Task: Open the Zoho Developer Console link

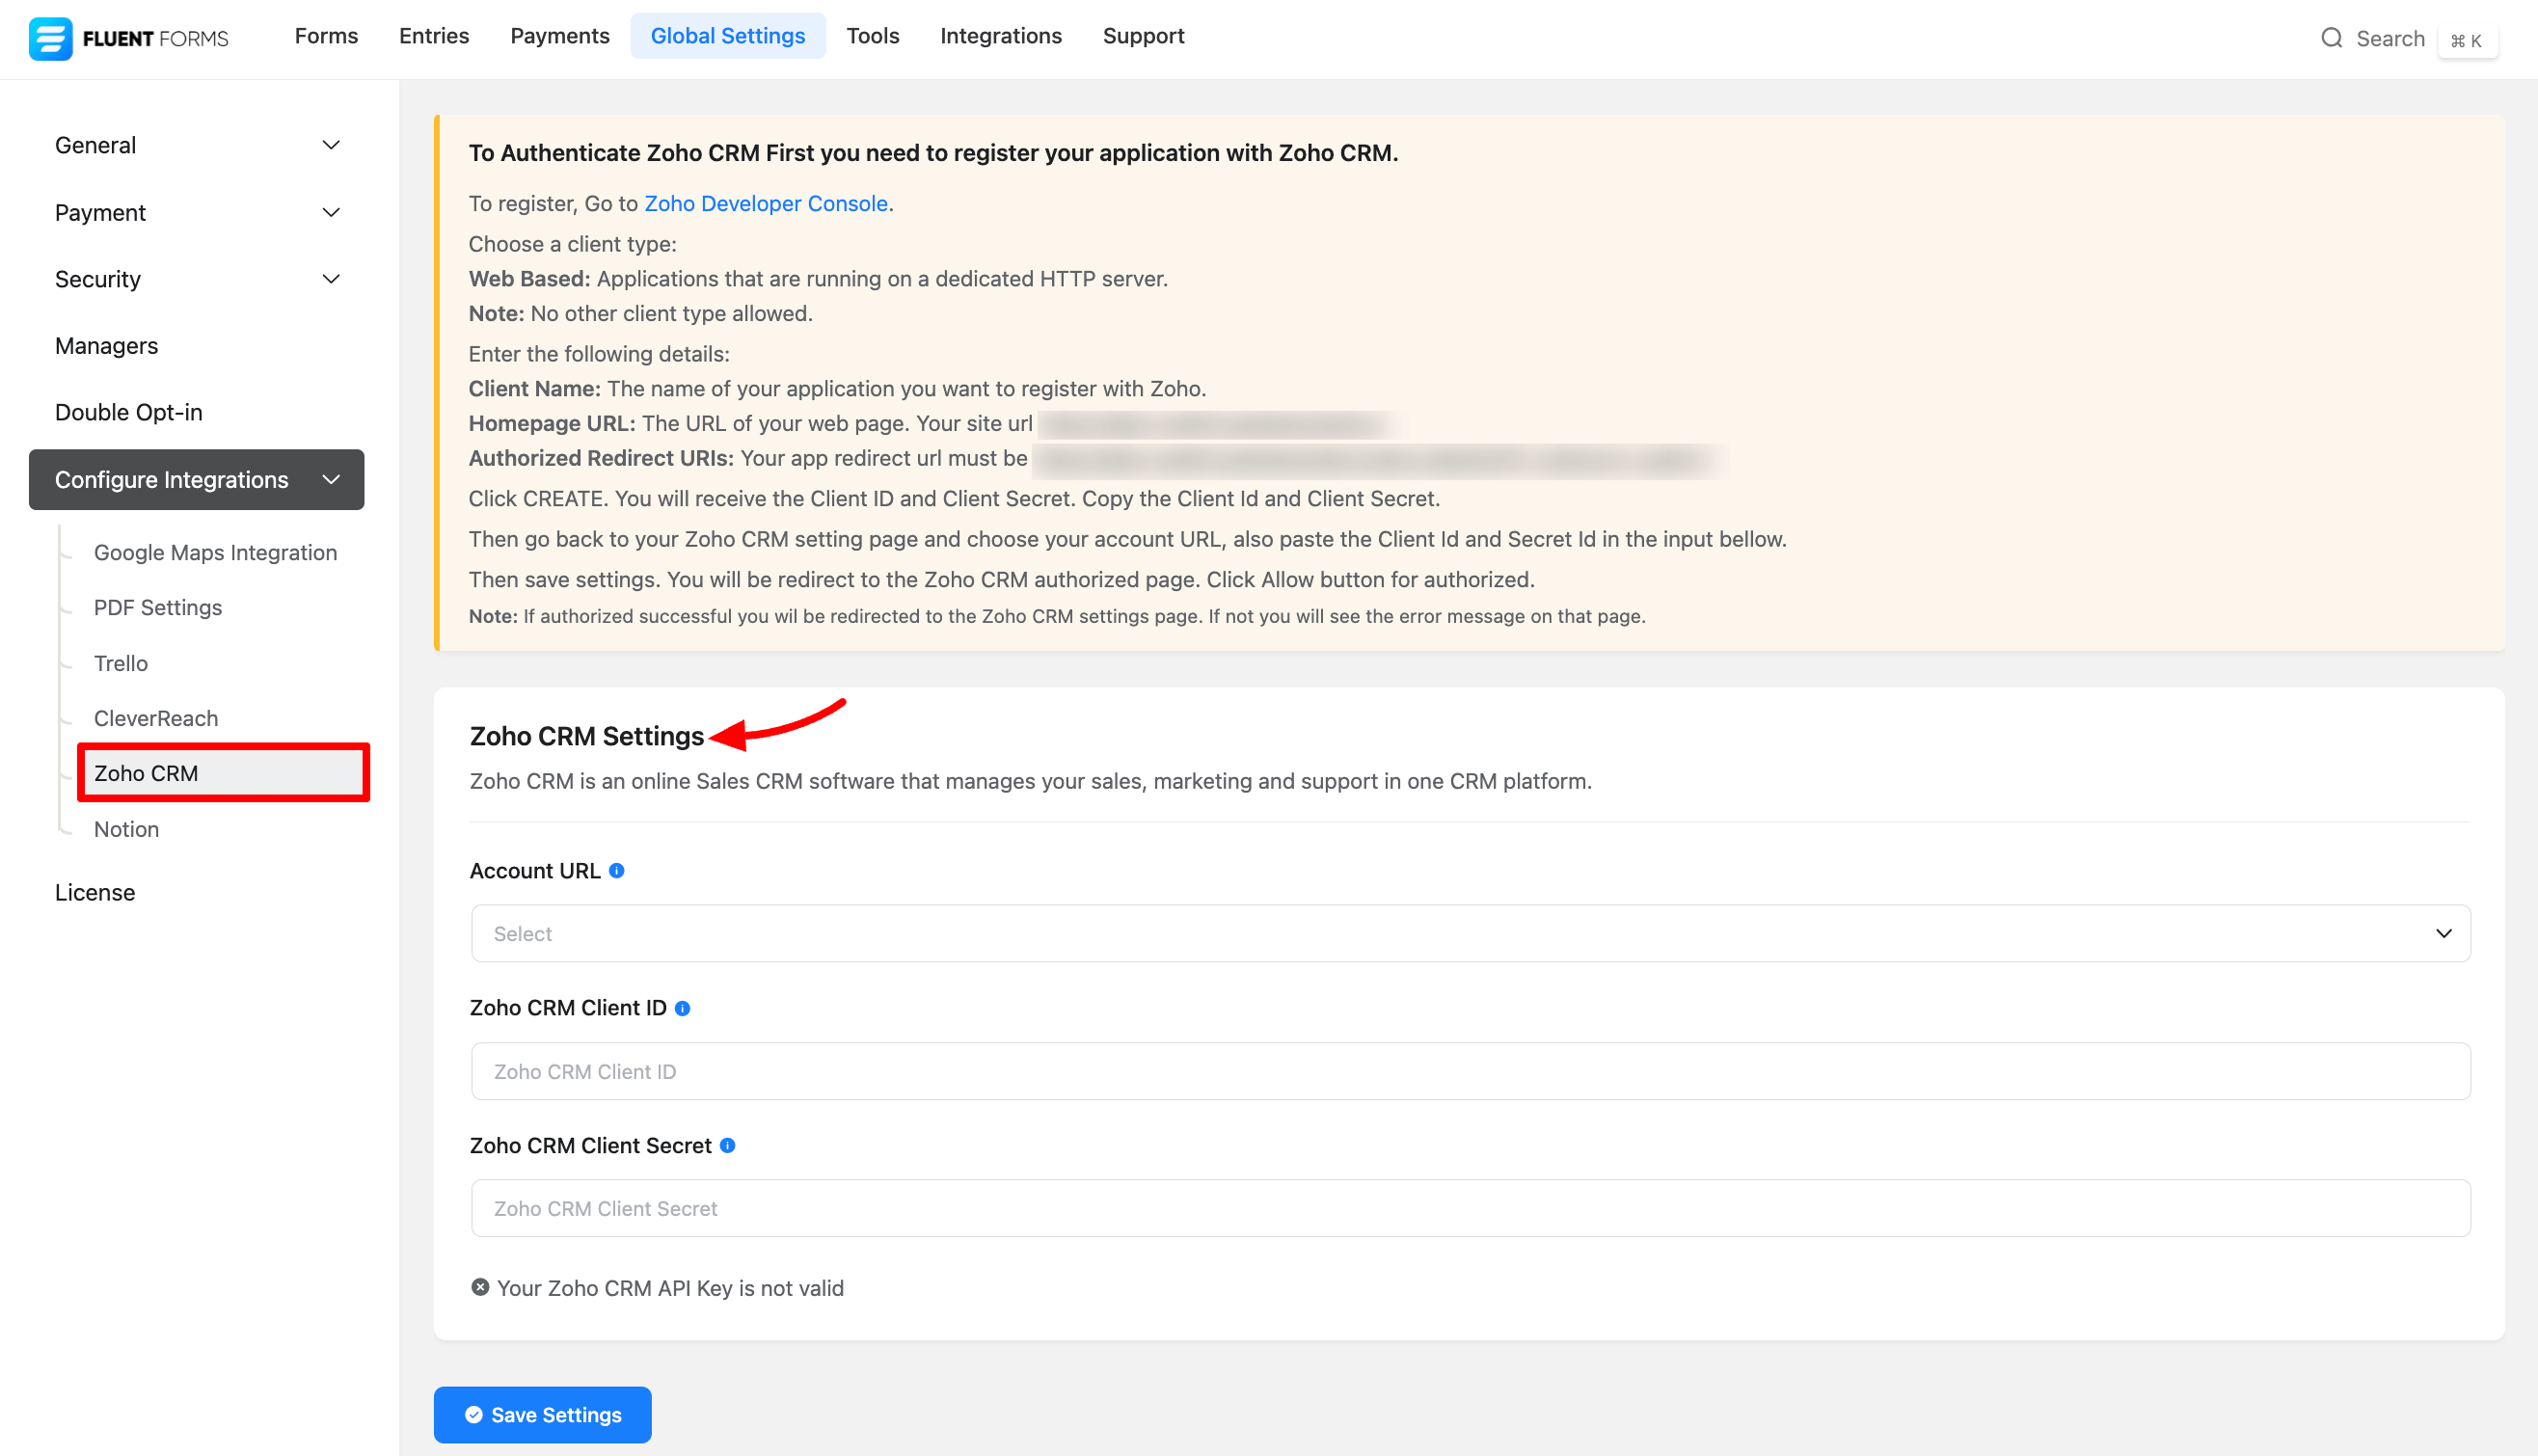Action: [x=765, y=203]
